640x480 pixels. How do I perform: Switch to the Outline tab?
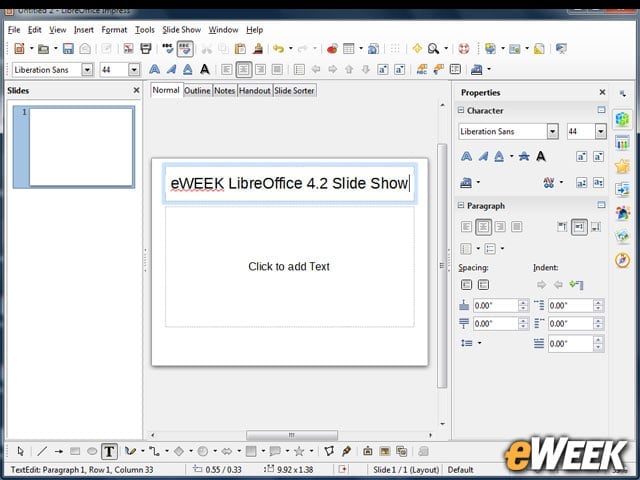click(x=197, y=91)
